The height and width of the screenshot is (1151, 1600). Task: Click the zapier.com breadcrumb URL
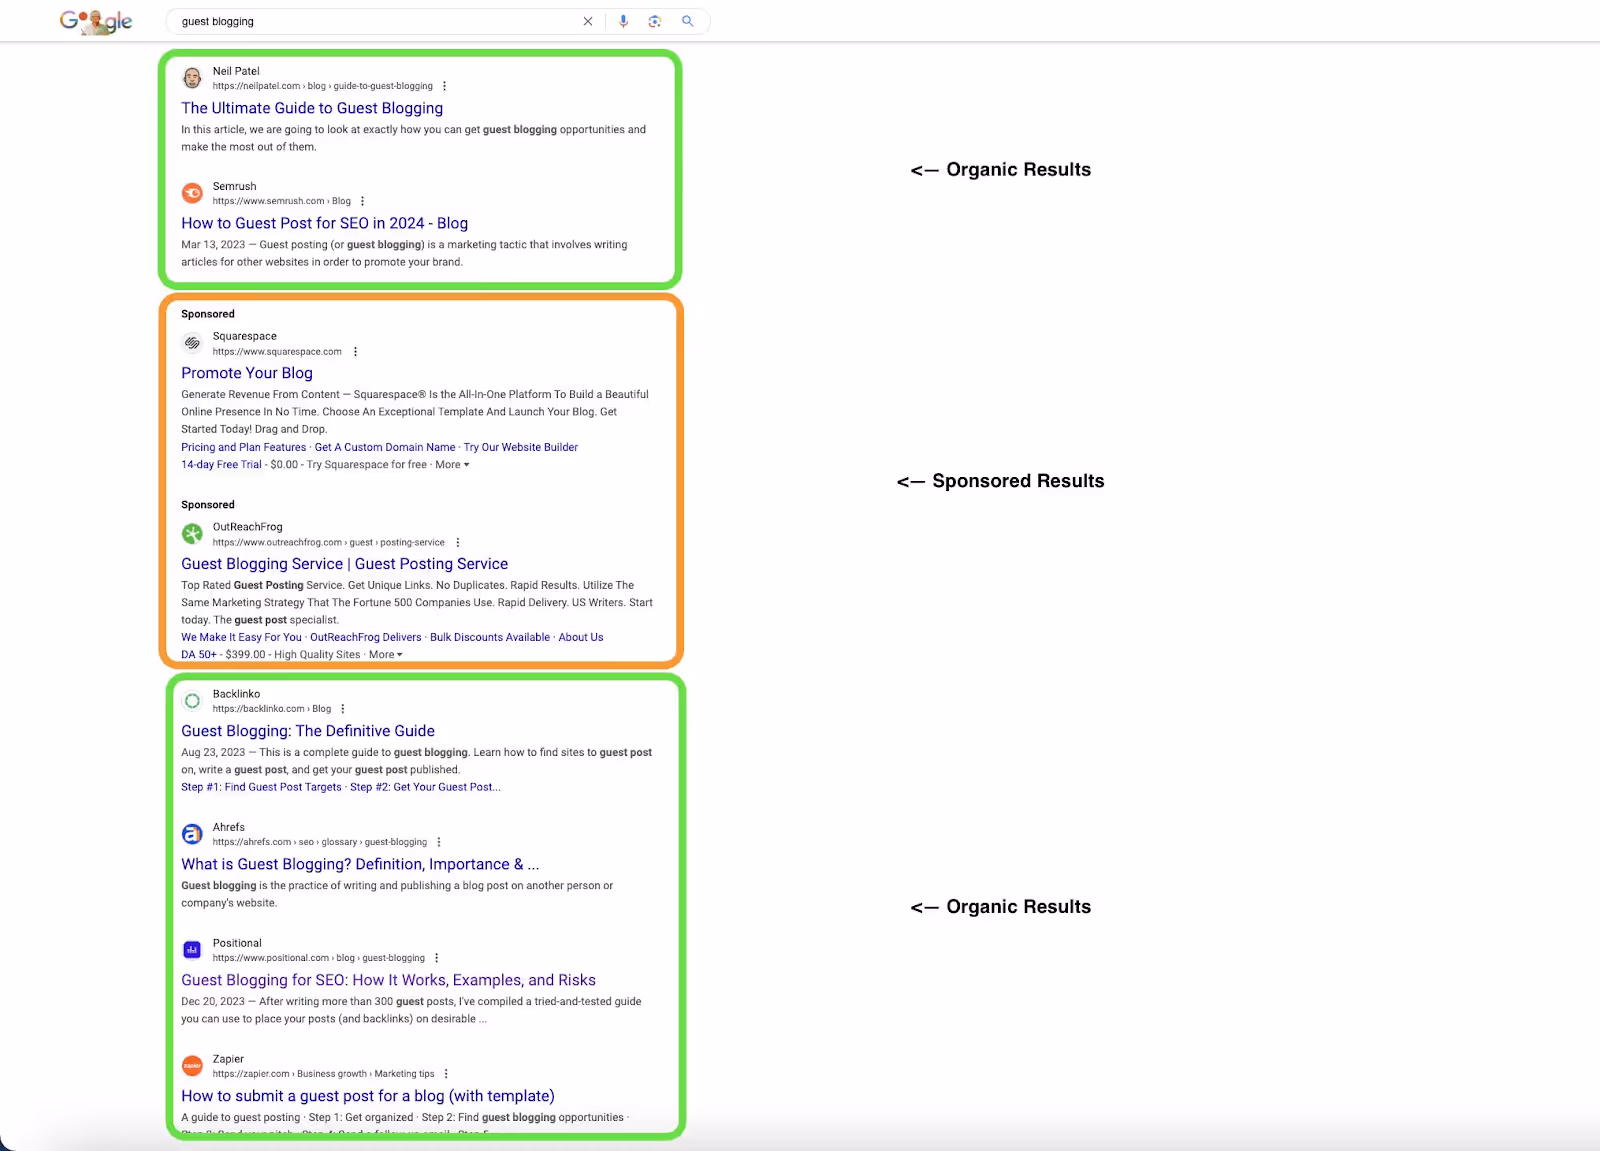tap(324, 1074)
